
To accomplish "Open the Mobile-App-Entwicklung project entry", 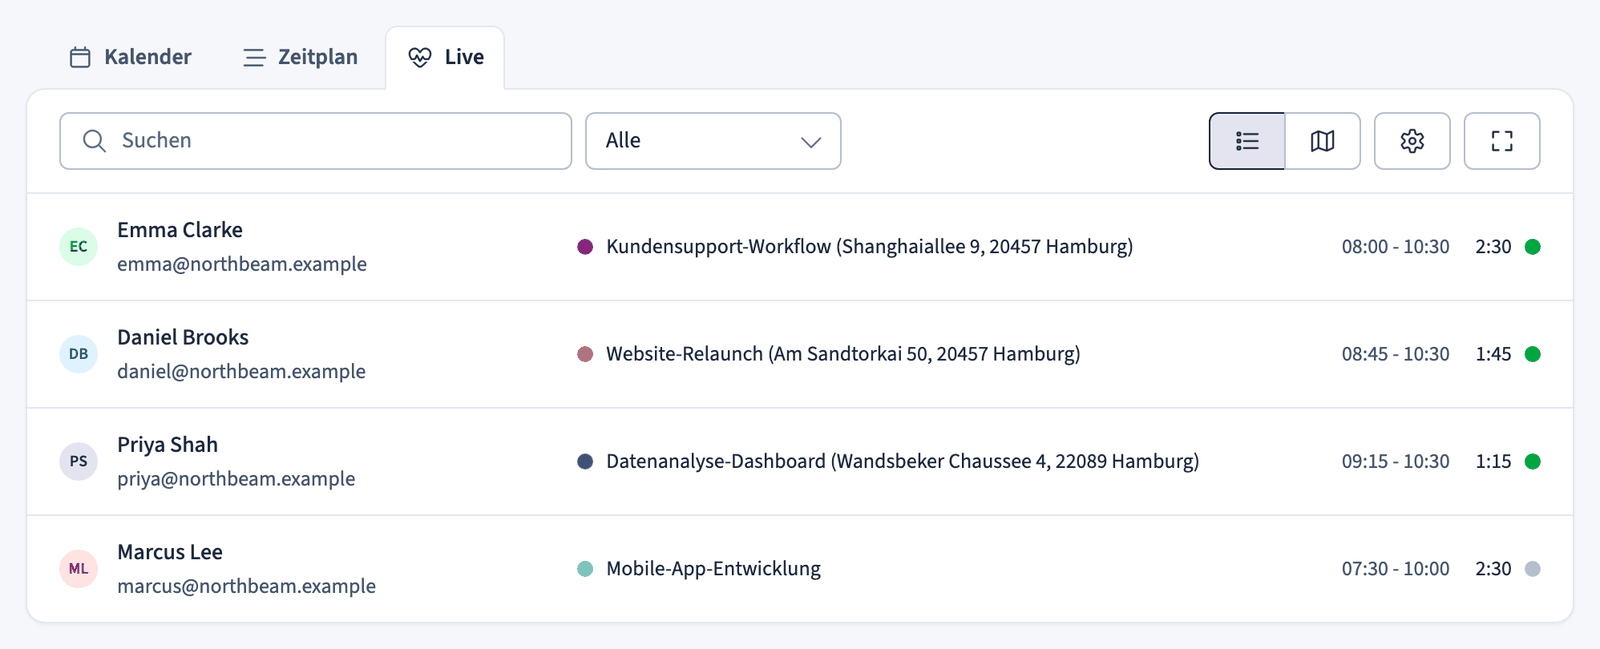I will (713, 569).
